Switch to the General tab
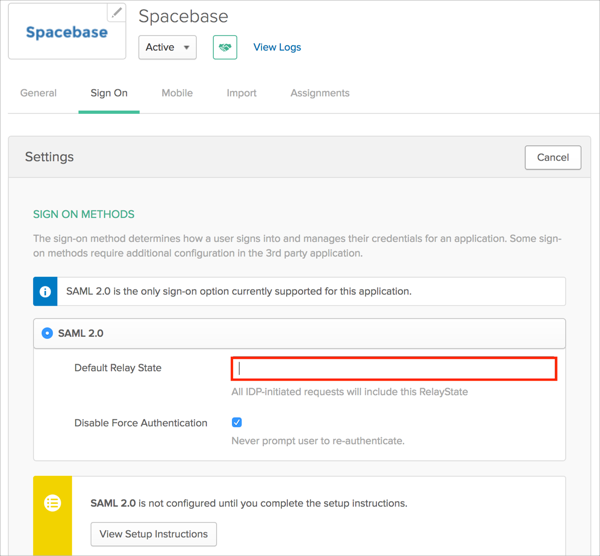The height and width of the screenshot is (556, 600). [39, 93]
